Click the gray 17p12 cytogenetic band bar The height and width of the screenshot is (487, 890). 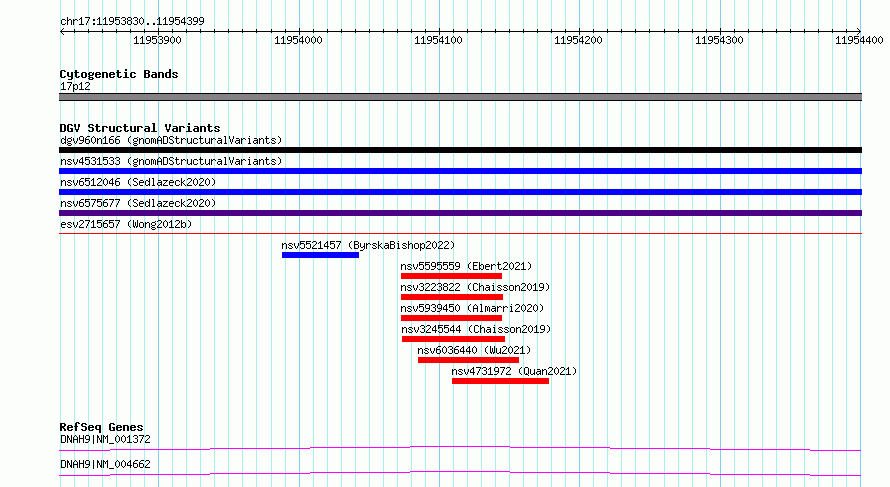pyautogui.click(x=460, y=97)
